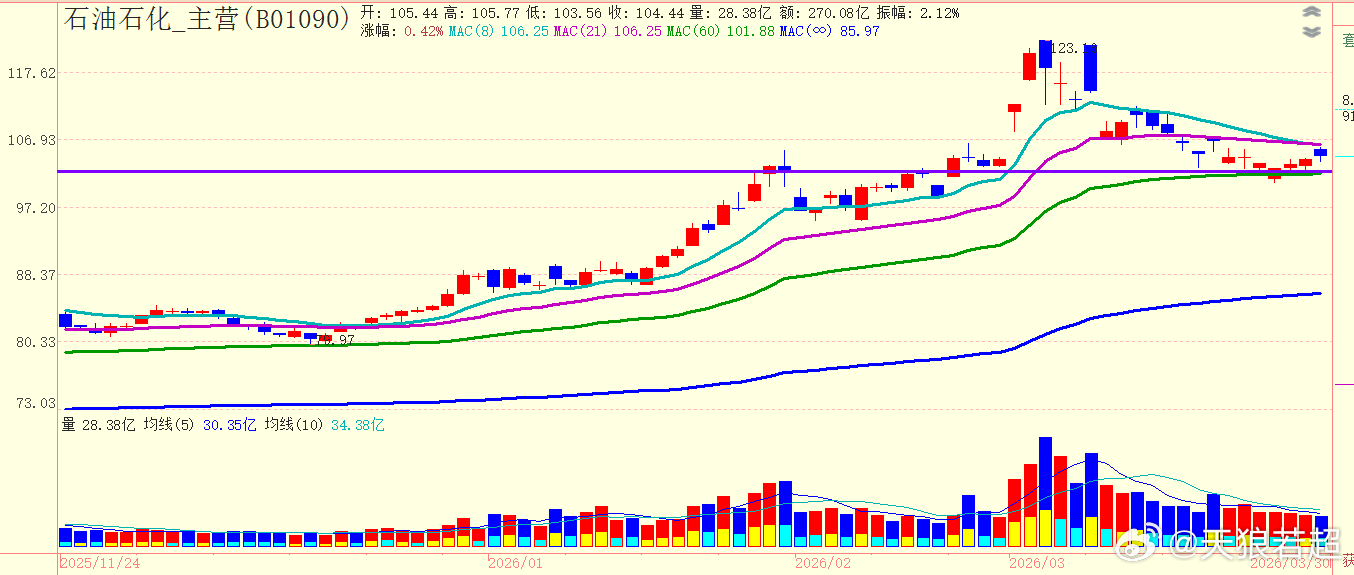
Task: Click the double up-chevron icon at top right
Action: coord(1312,13)
